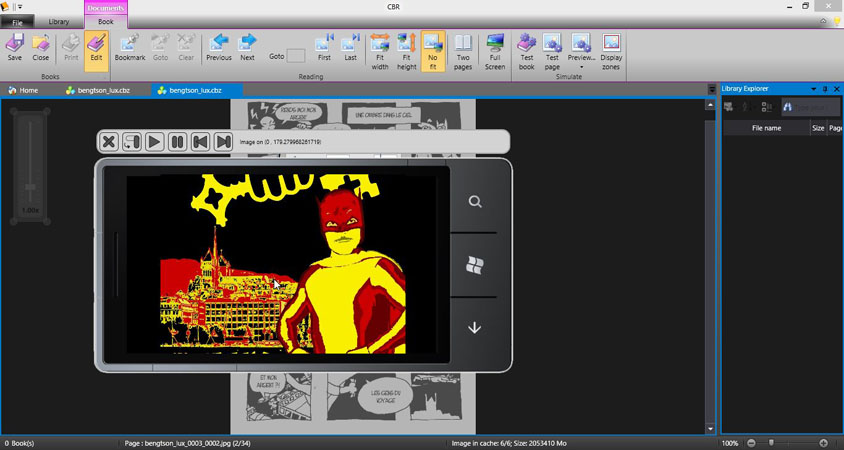Click the status bar zoom out button
Screen dimensions: 844x450
[x=752, y=443]
